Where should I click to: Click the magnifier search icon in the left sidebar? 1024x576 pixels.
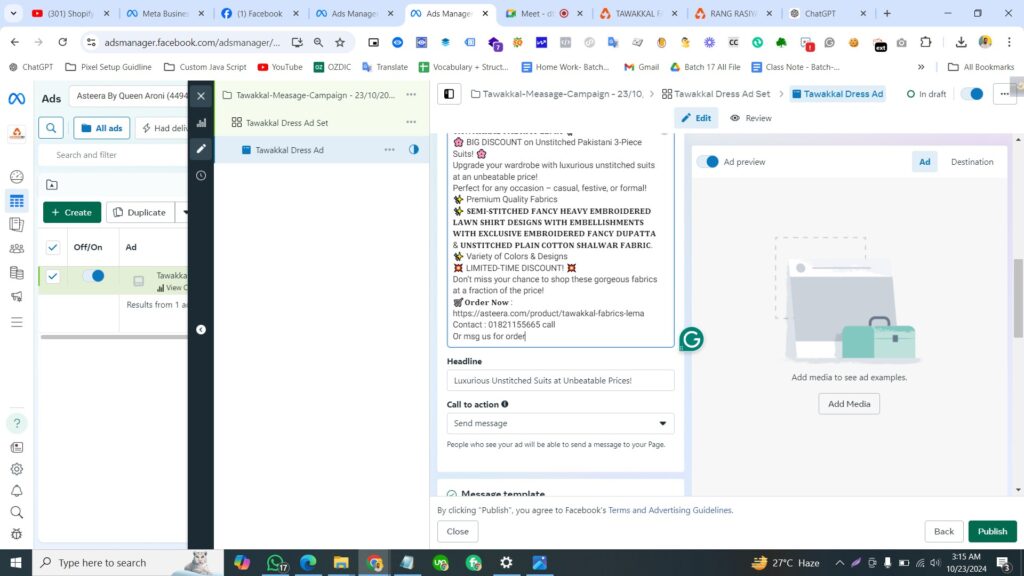coord(17,513)
